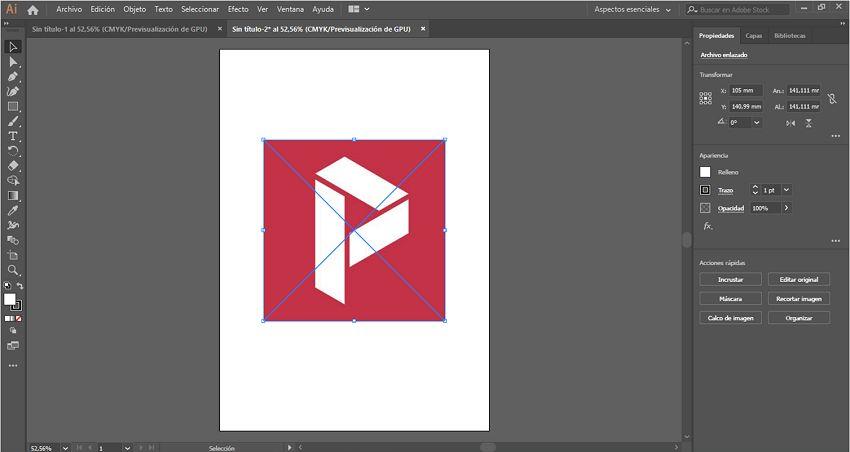Click the Recortar imagen button
The width and height of the screenshot is (850, 452).
point(799,299)
